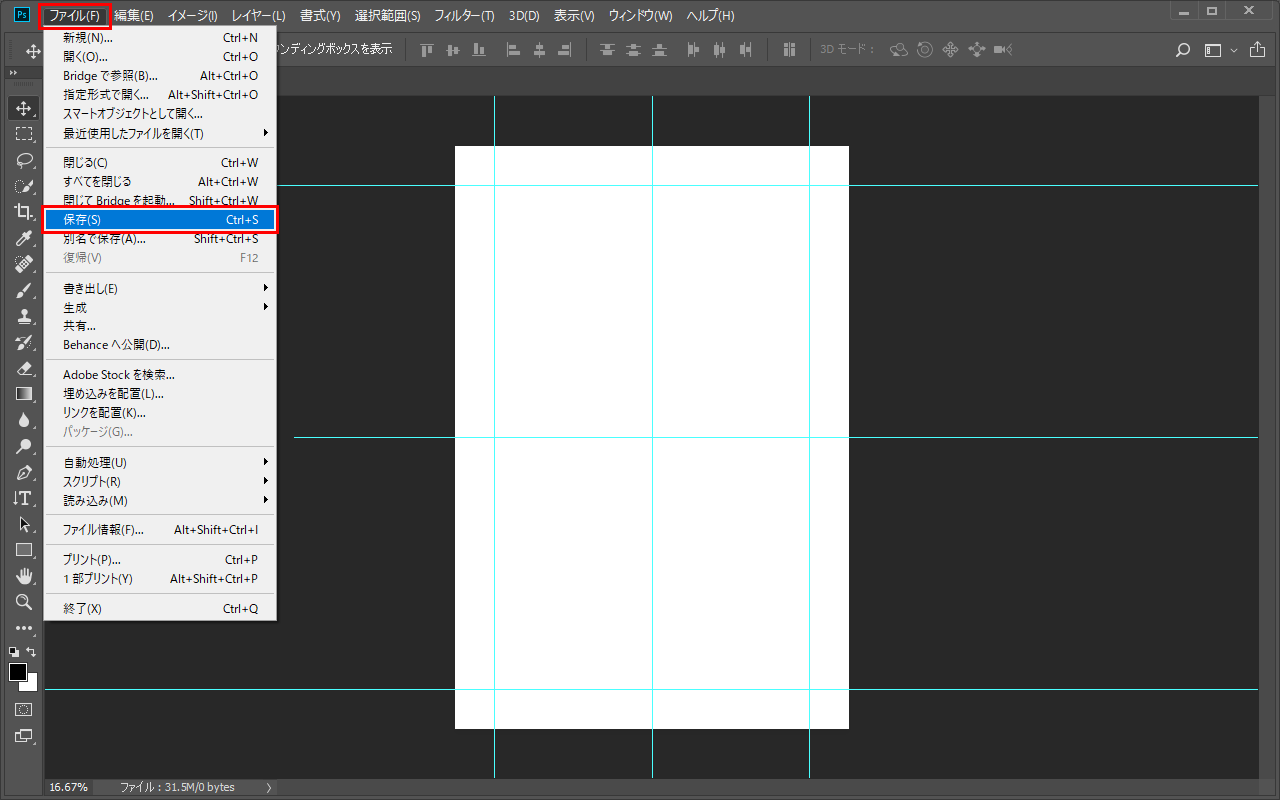The height and width of the screenshot is (800, 1280).
Task: Choose 開く(O)... menu item
Action: tap(160, 56)
